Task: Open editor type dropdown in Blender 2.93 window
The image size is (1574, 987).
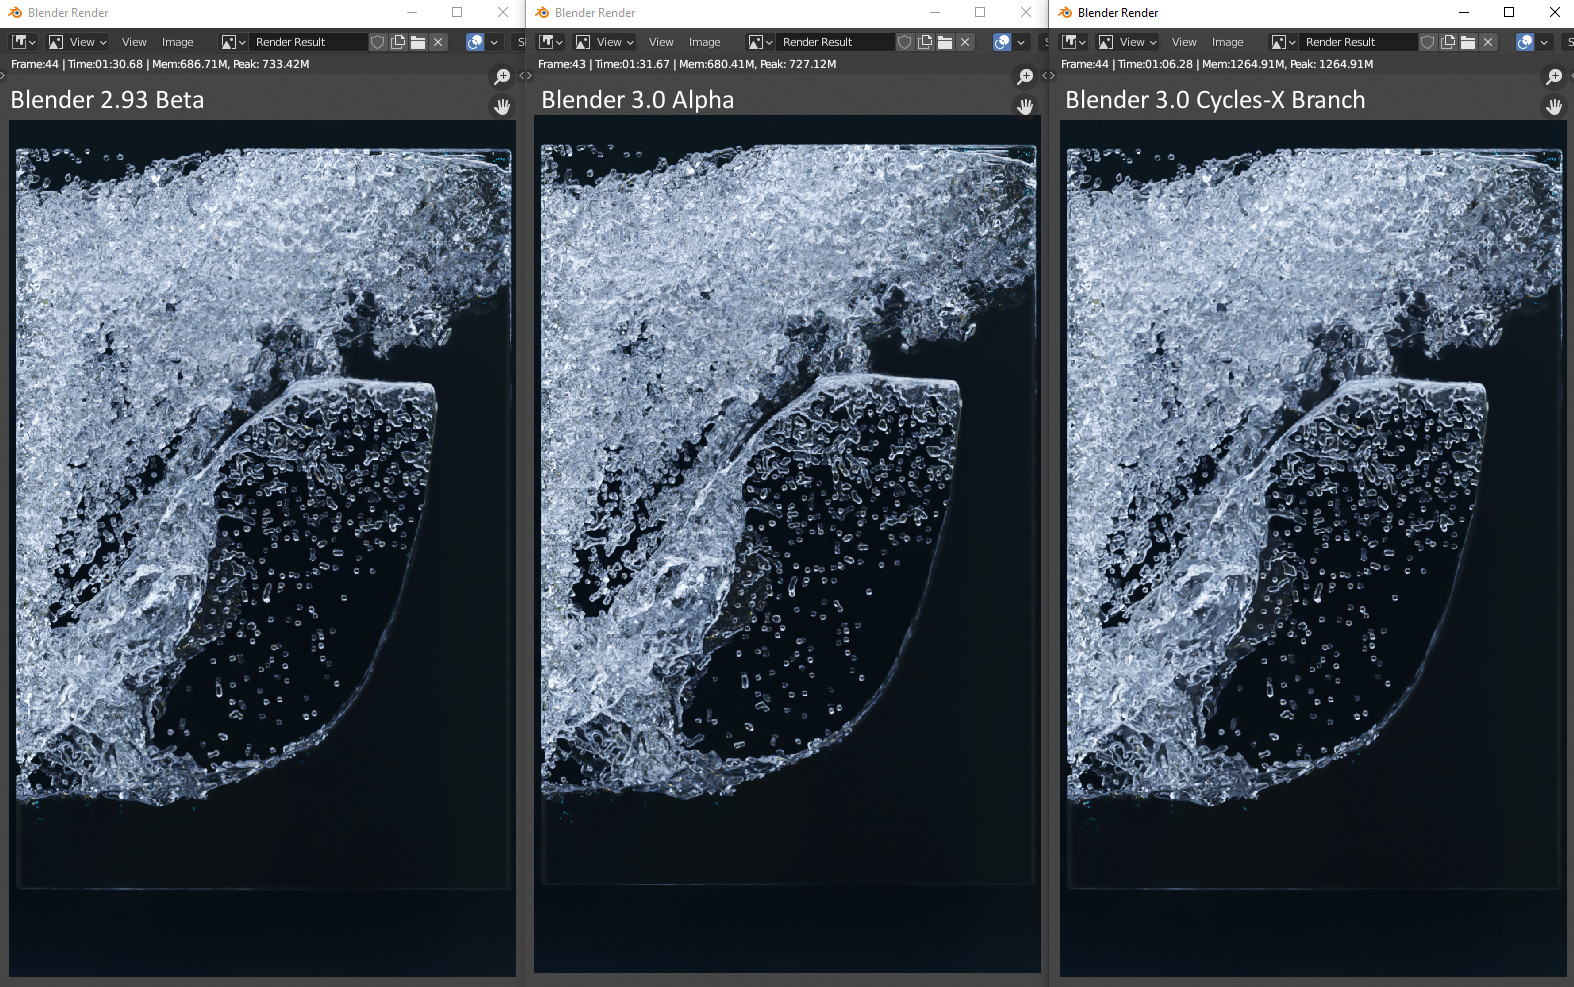Action: (23, 42)
